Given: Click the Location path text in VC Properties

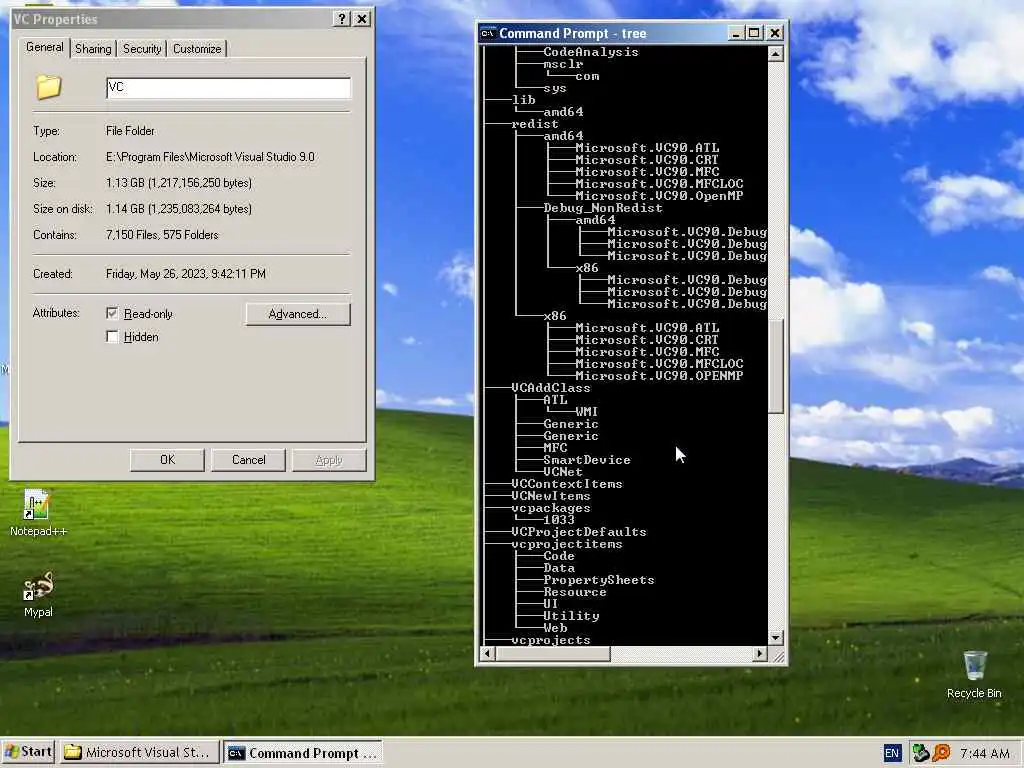Looking at the screenshot, I should [x=210, y=157].
